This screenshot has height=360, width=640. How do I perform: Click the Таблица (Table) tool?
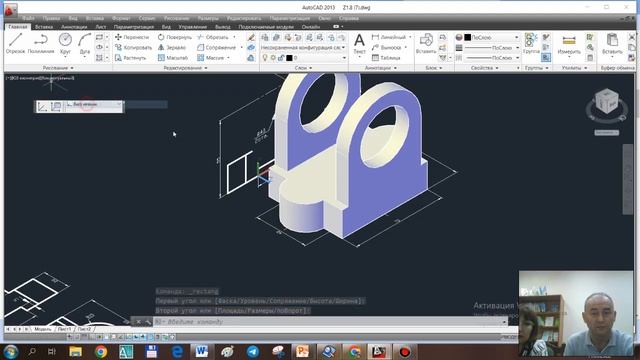tap(386, 58)
